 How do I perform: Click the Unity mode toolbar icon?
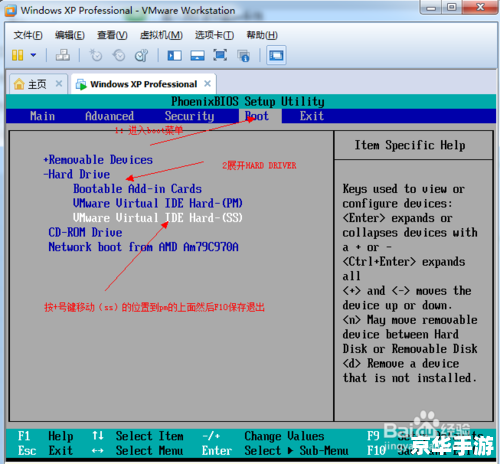(243, 55)
